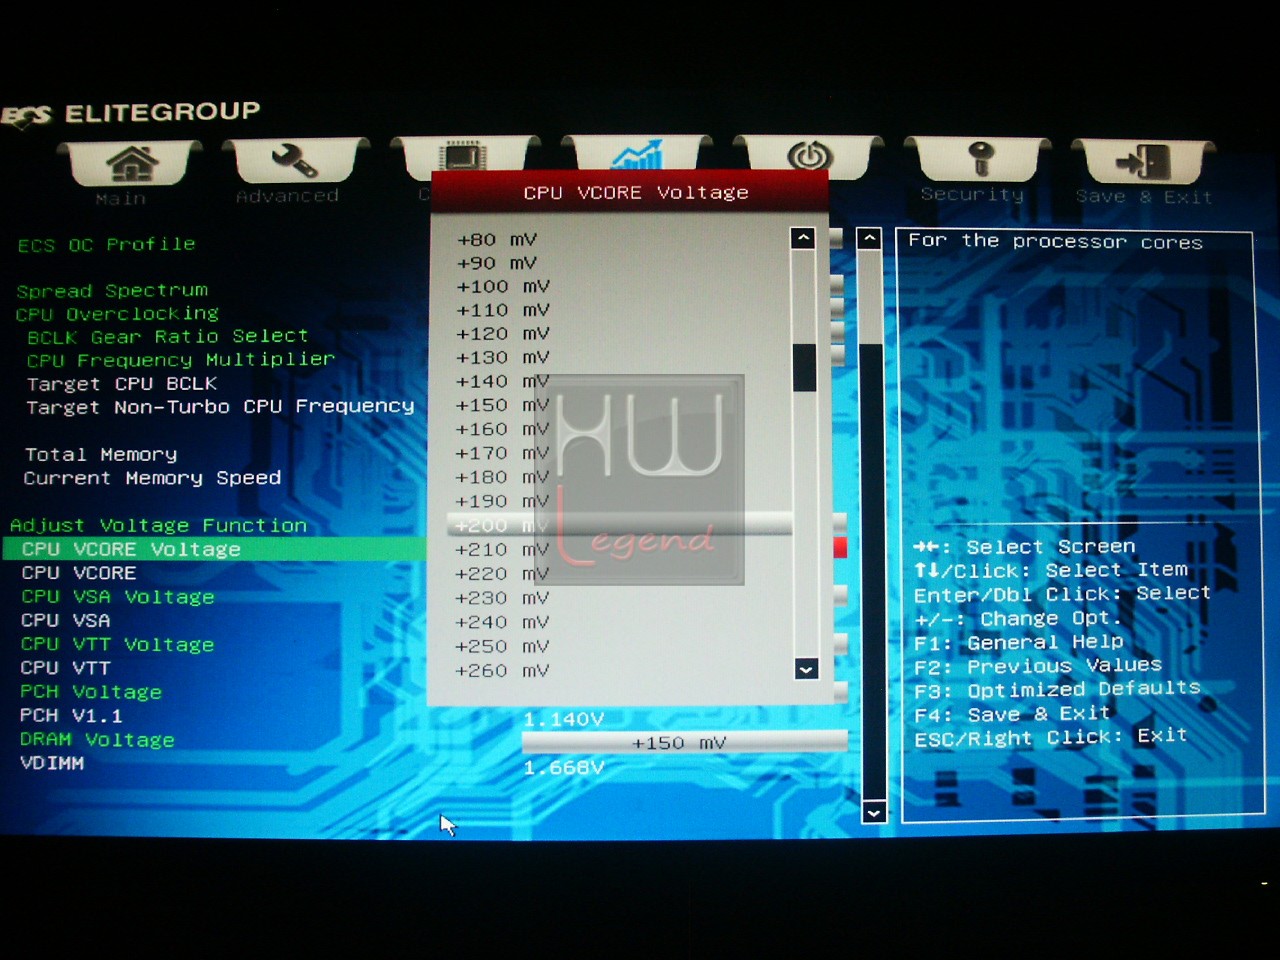This screenshot has height=960, width=1280.
Task: Click the Current Memory Speed row
Action: [x=152, y=478]
